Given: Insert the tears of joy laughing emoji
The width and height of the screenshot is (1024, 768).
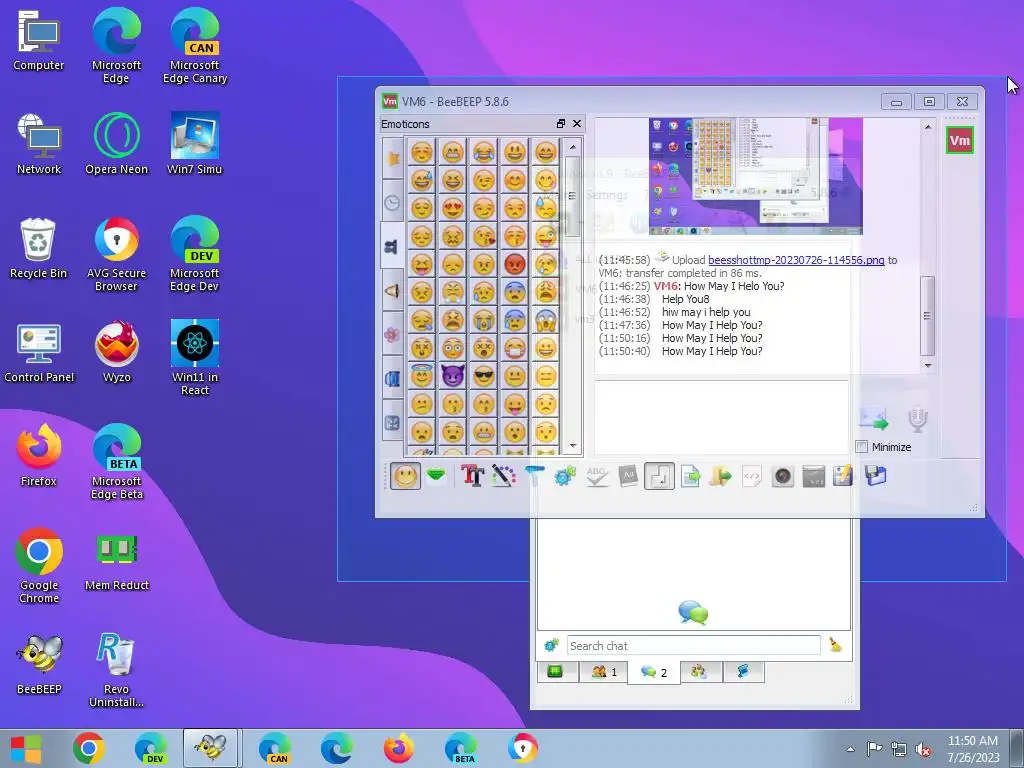Looking at the screenshot, I should click(x=483, y=152).
